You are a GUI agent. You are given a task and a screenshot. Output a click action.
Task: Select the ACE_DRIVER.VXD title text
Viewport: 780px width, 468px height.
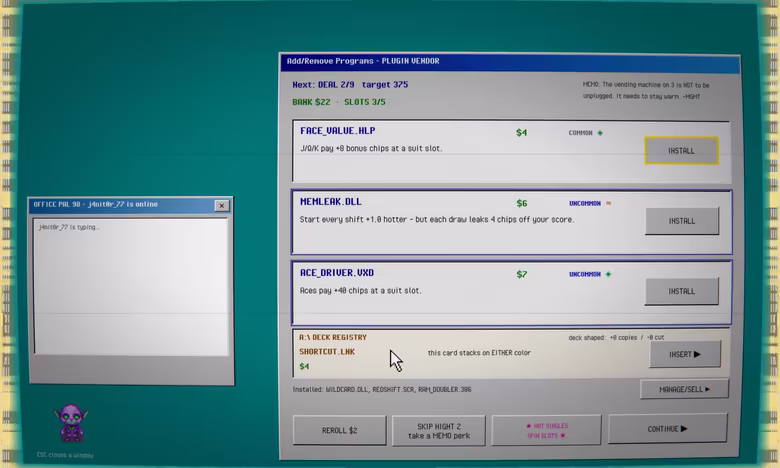(x=337, y=273)
